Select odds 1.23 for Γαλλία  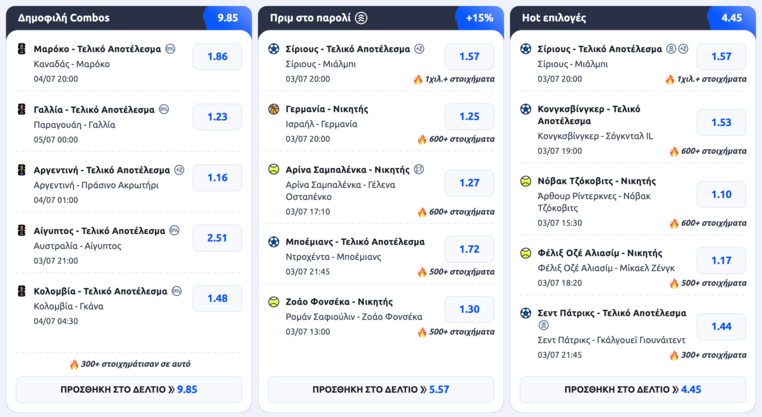pos(217,117)
